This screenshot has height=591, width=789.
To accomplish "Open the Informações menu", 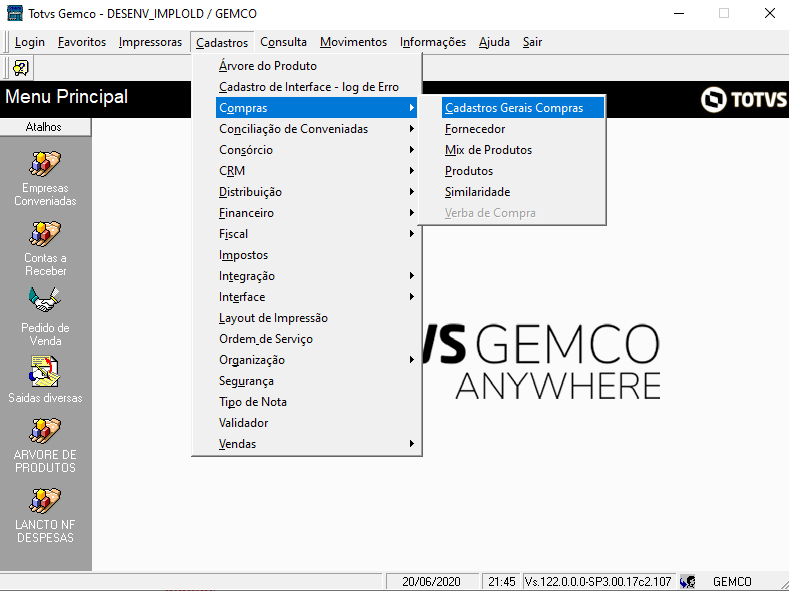I will tap(433, 42).
